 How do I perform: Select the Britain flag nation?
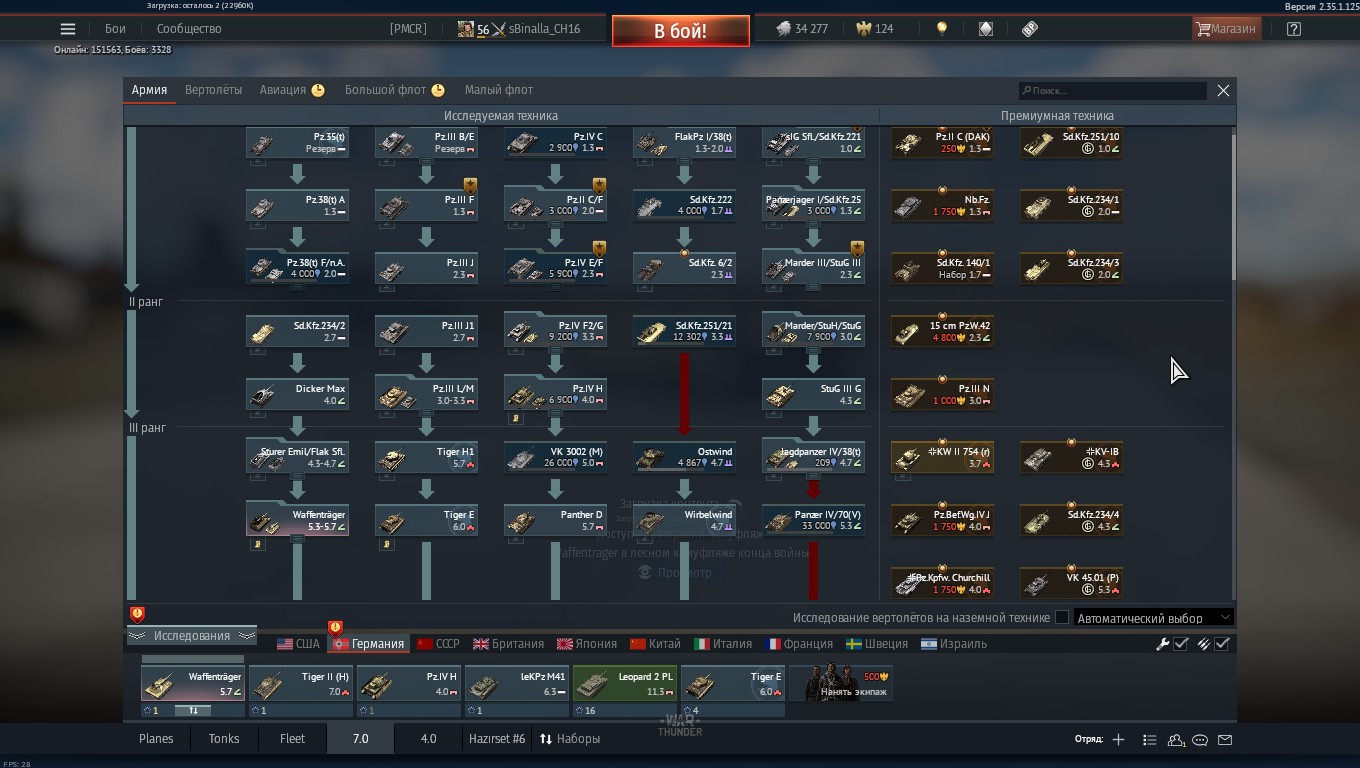coord(508,644)
